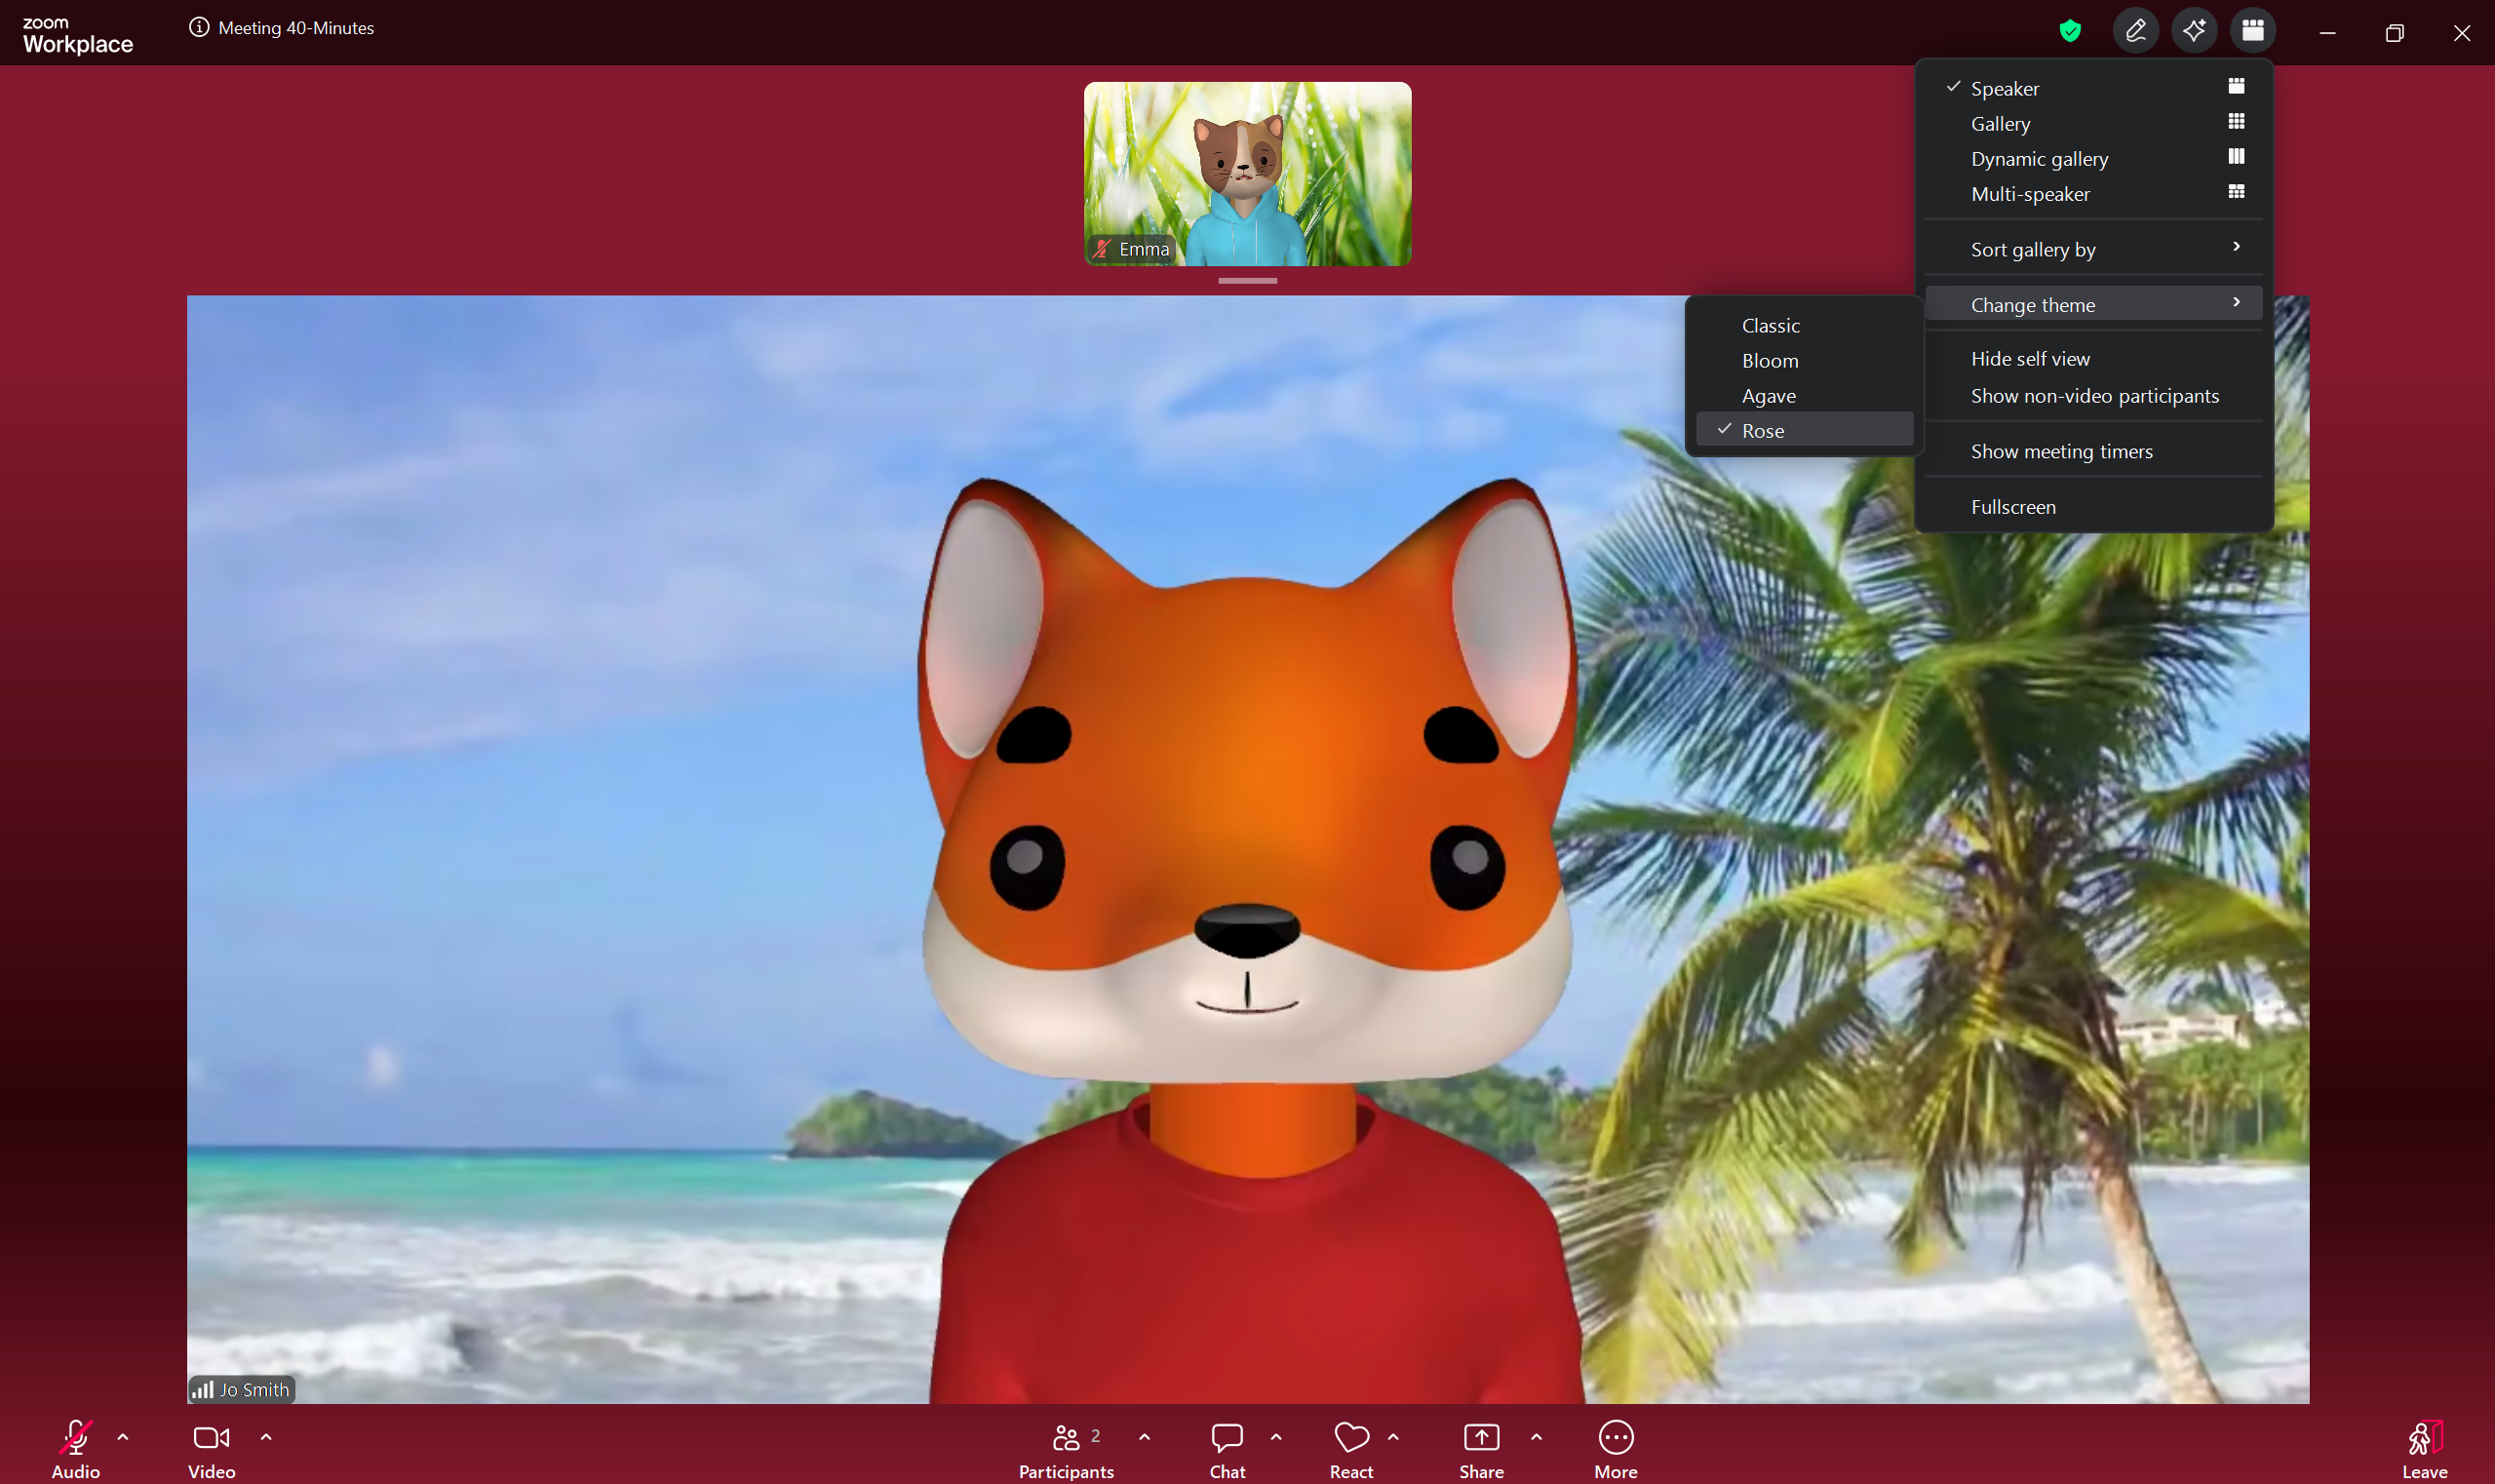Select the Bloom theme

[x=1804, y=360]
